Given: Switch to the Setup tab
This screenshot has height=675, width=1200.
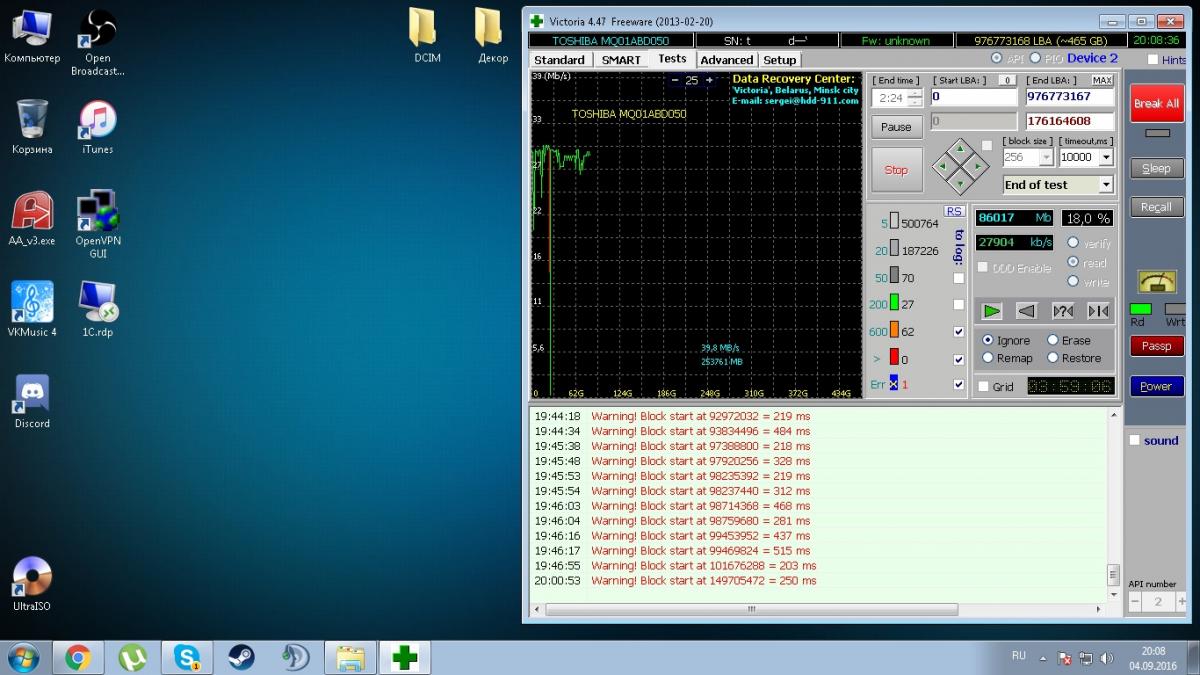Looking at the screenshot, I should 780,60.
